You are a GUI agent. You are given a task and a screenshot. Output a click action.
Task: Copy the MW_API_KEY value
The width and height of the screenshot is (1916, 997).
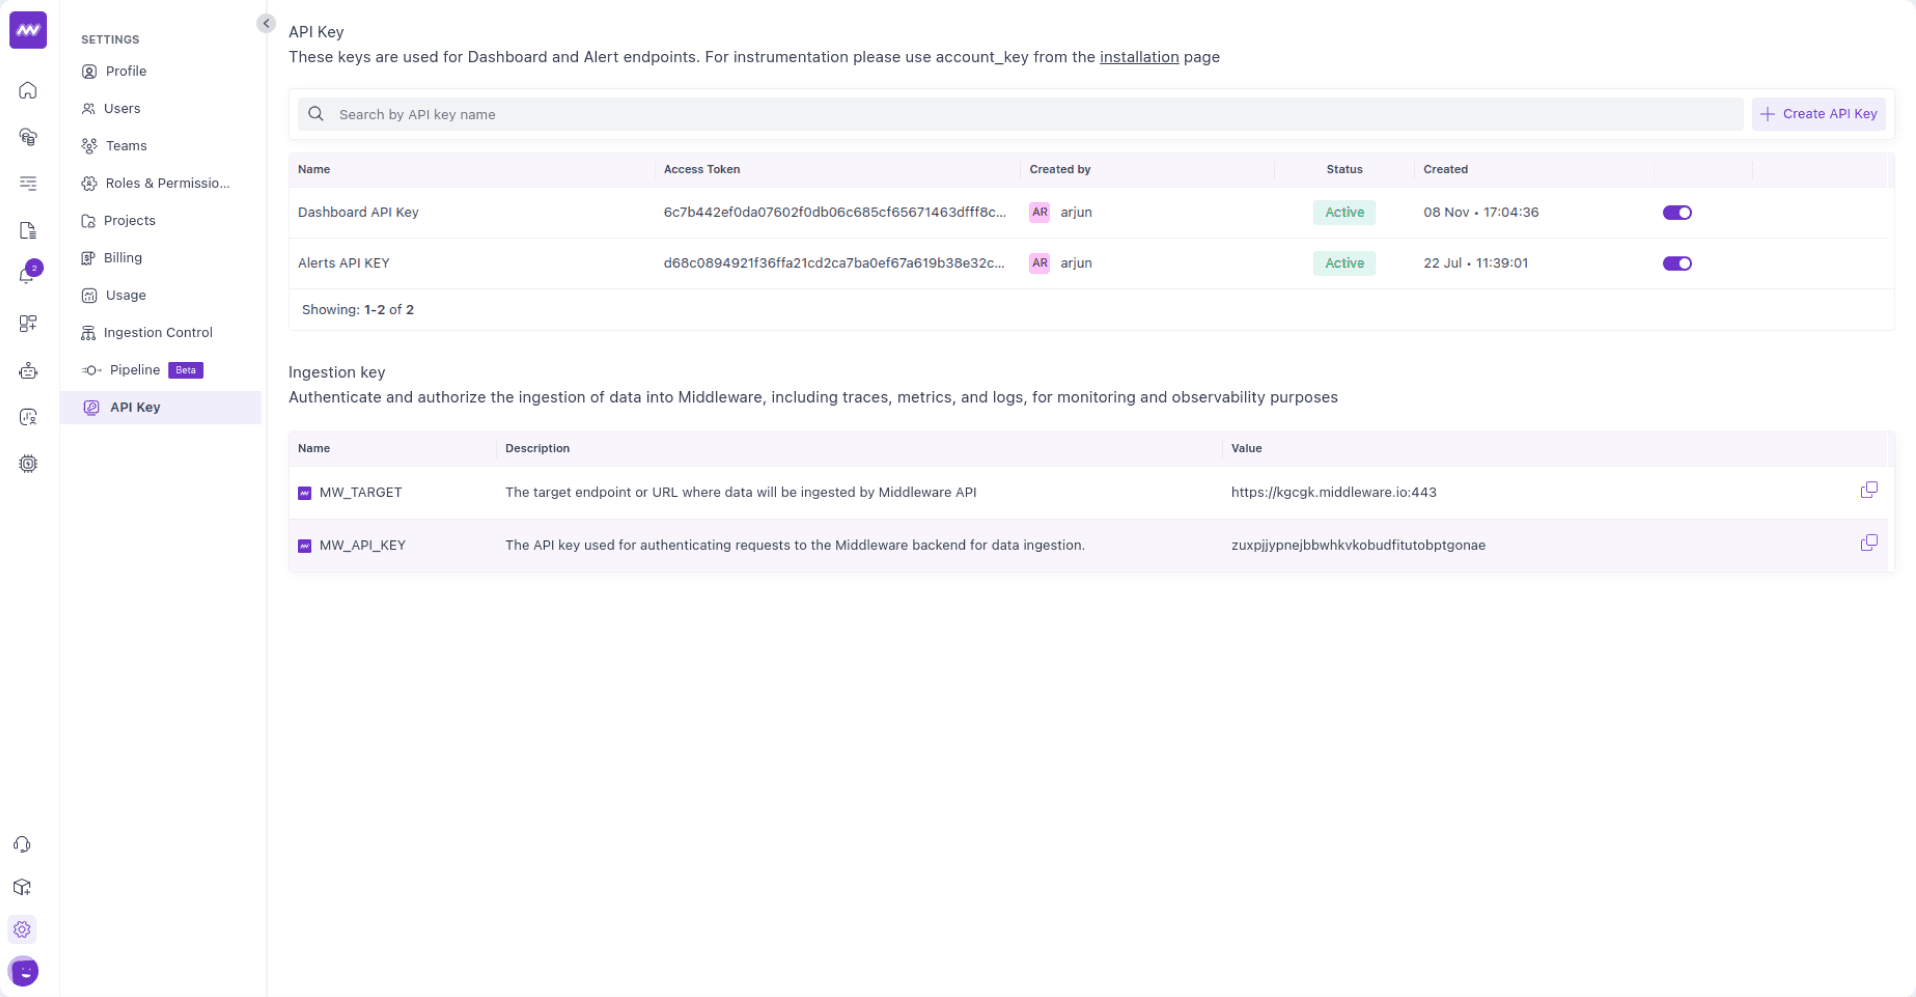1868,543
